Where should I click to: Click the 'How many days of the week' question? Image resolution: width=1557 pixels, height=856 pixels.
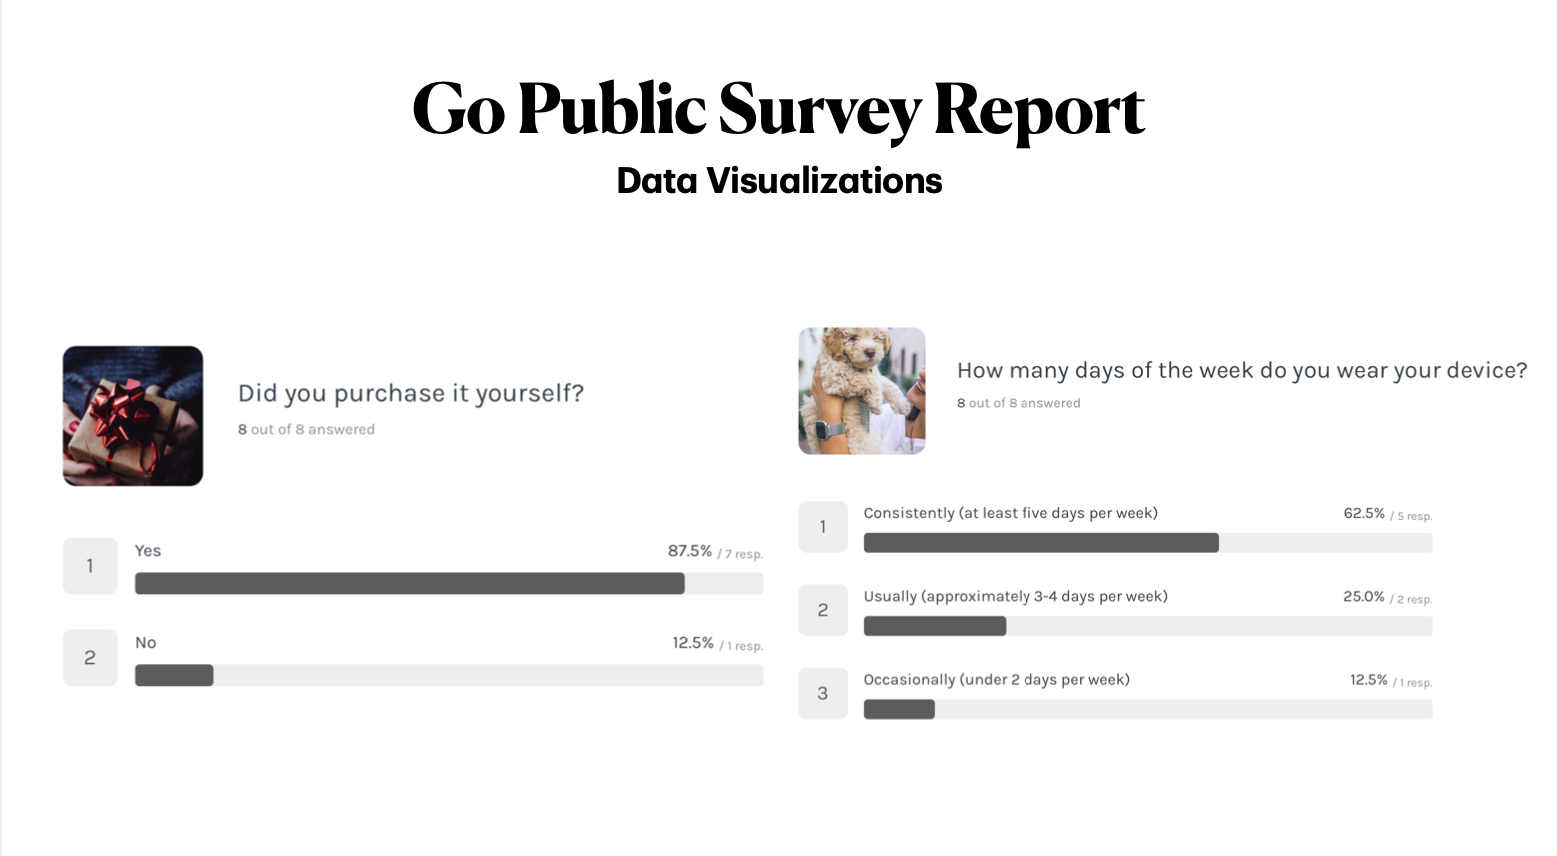click(x=1242, y=371)
